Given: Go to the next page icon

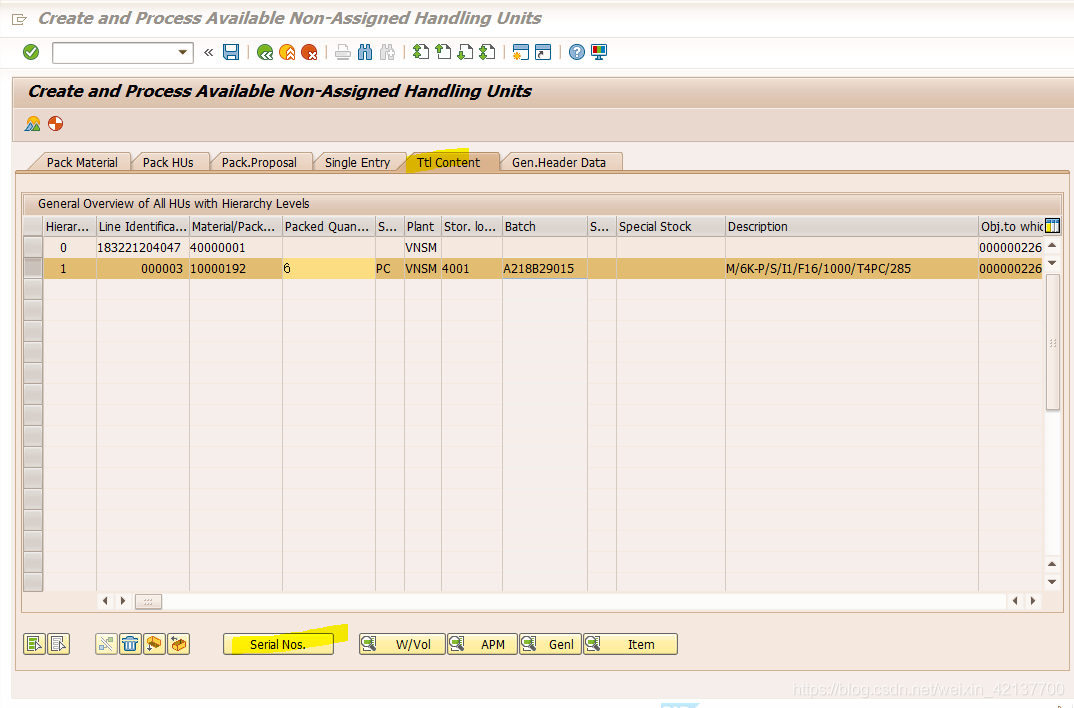Looking at the screenshot, I should [x=465, y=52].
